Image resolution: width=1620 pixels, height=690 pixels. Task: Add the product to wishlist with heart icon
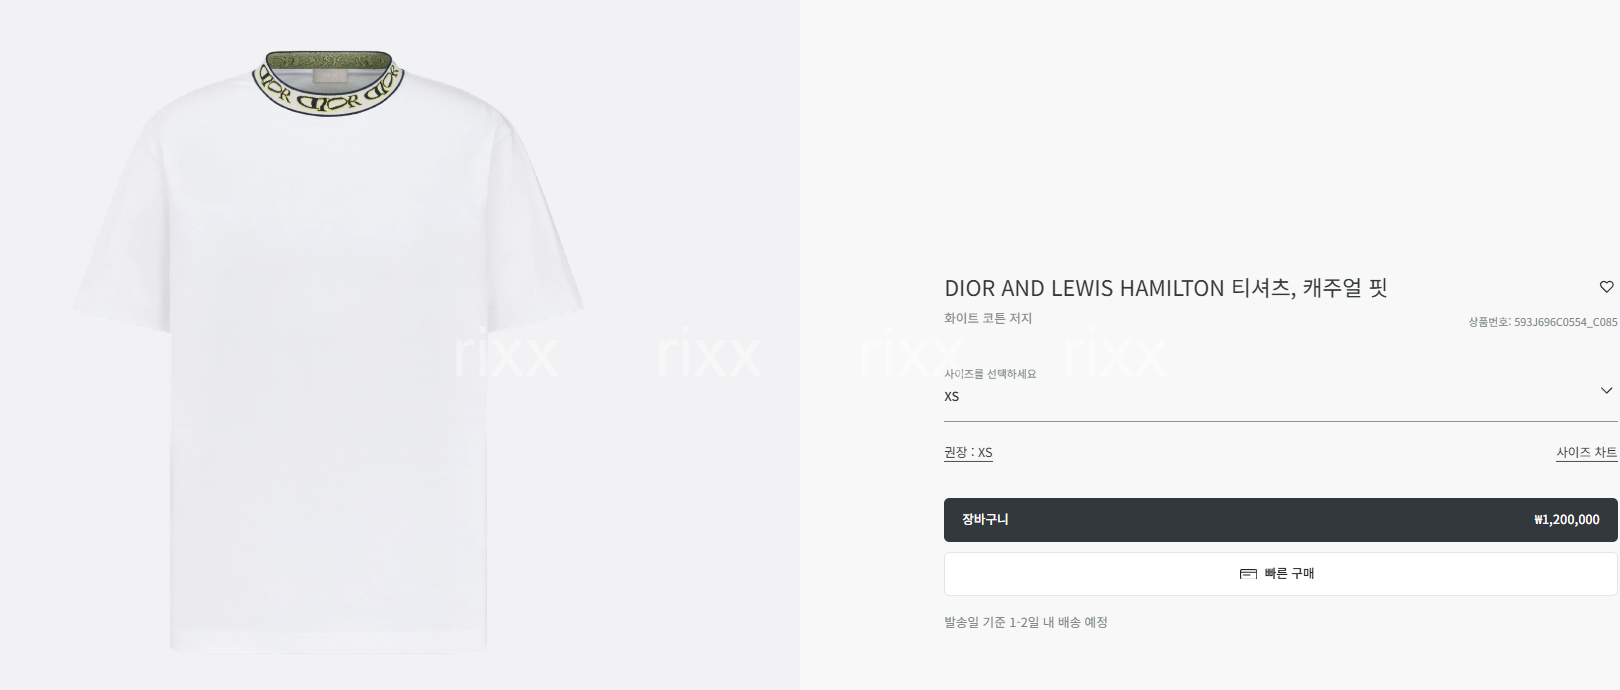(1606, 287)
